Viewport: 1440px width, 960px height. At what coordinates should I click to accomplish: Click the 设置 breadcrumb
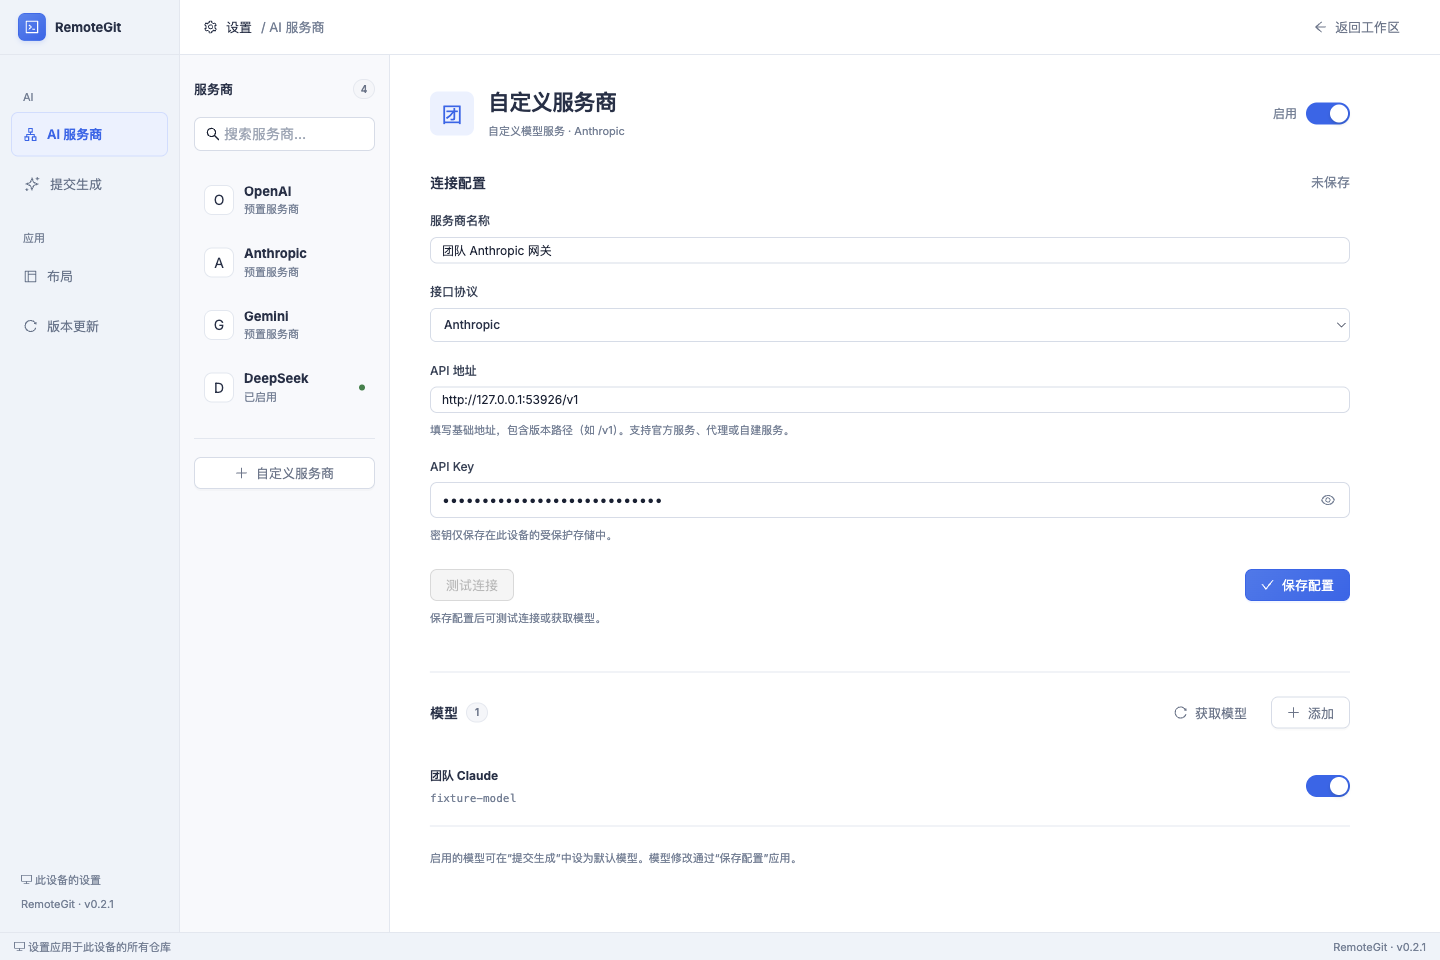(239, 27)
